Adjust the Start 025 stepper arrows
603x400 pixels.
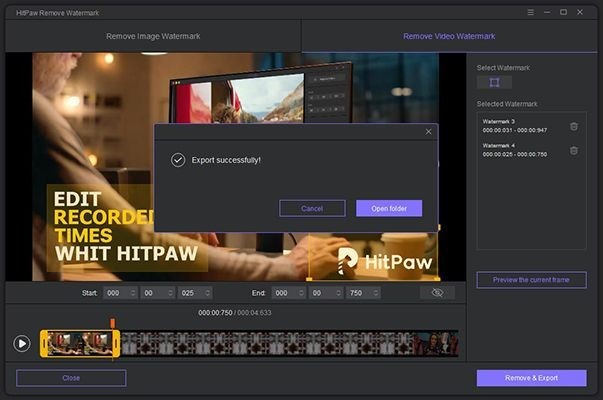coord(208,293)
